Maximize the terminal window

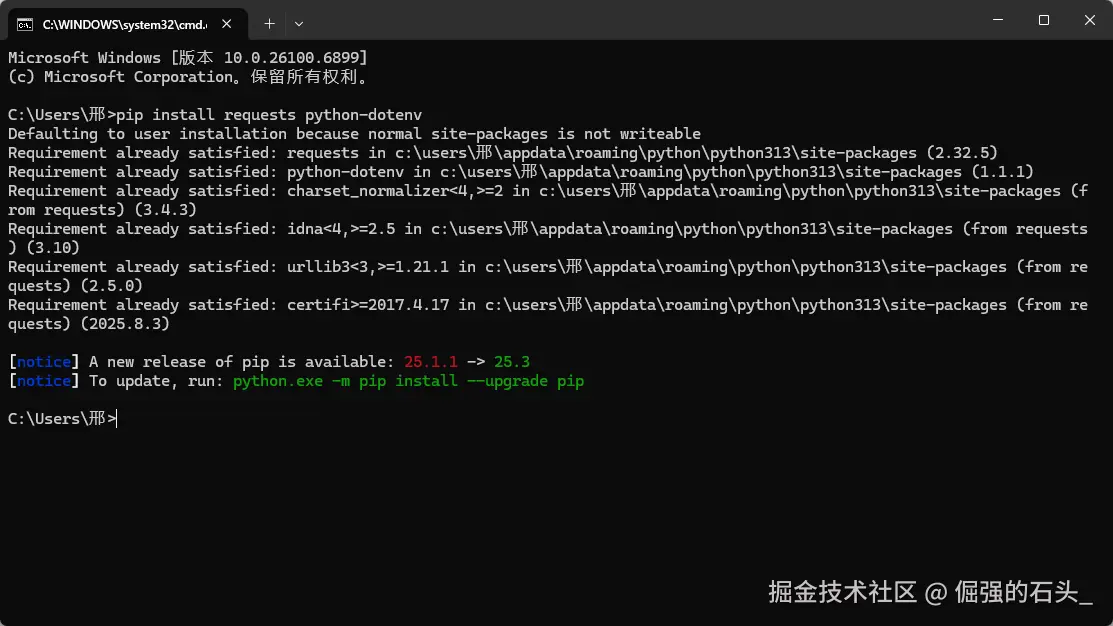[x=1043, y=20]
